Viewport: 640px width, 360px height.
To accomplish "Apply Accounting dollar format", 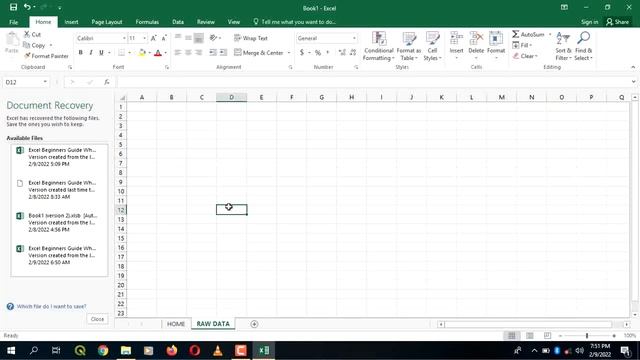I will tap(302, 53).
